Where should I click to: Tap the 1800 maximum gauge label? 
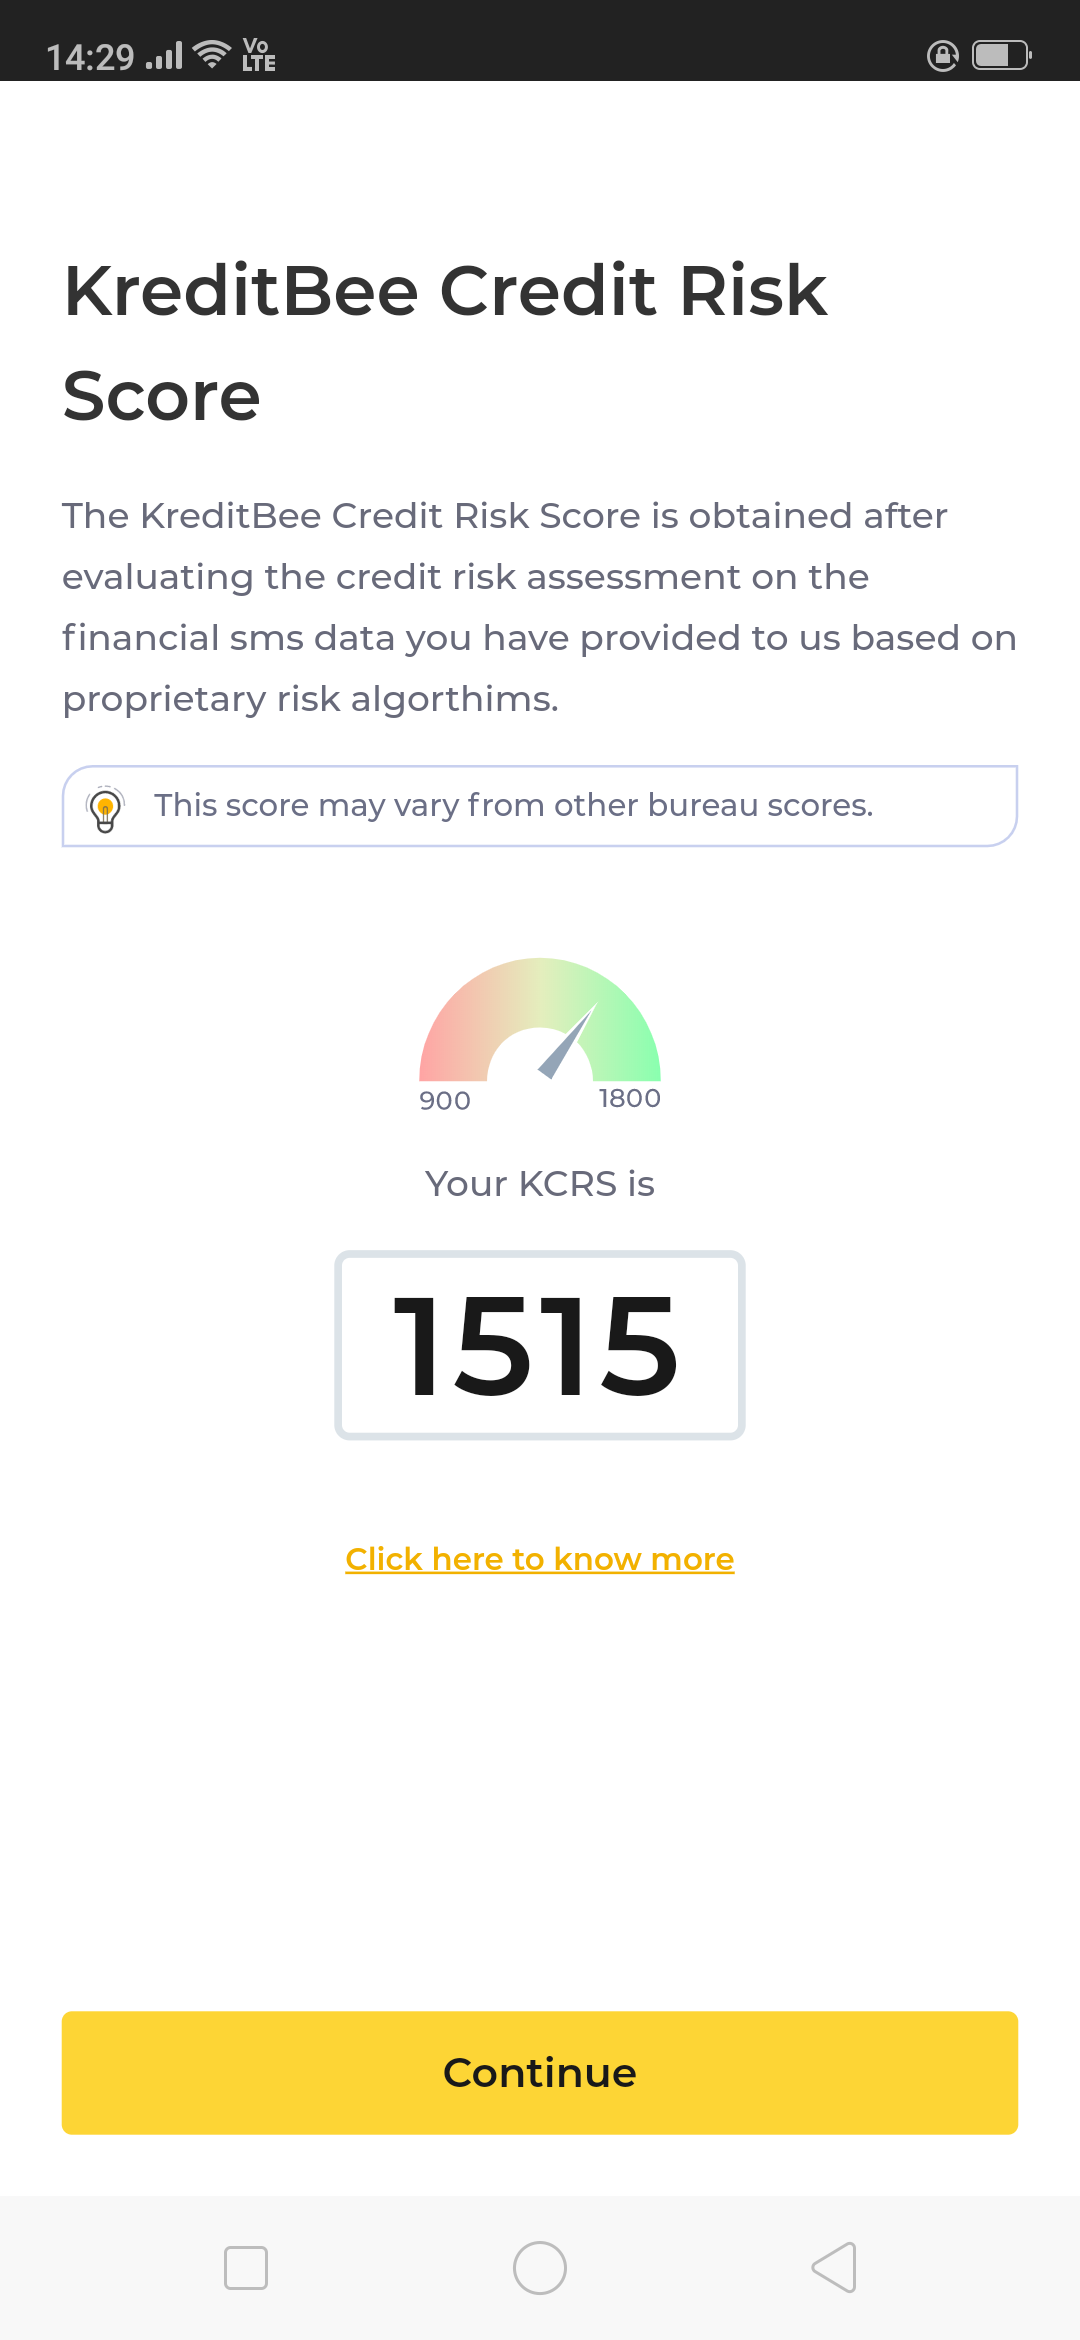pyautogui.click(x=630, y=1098)
